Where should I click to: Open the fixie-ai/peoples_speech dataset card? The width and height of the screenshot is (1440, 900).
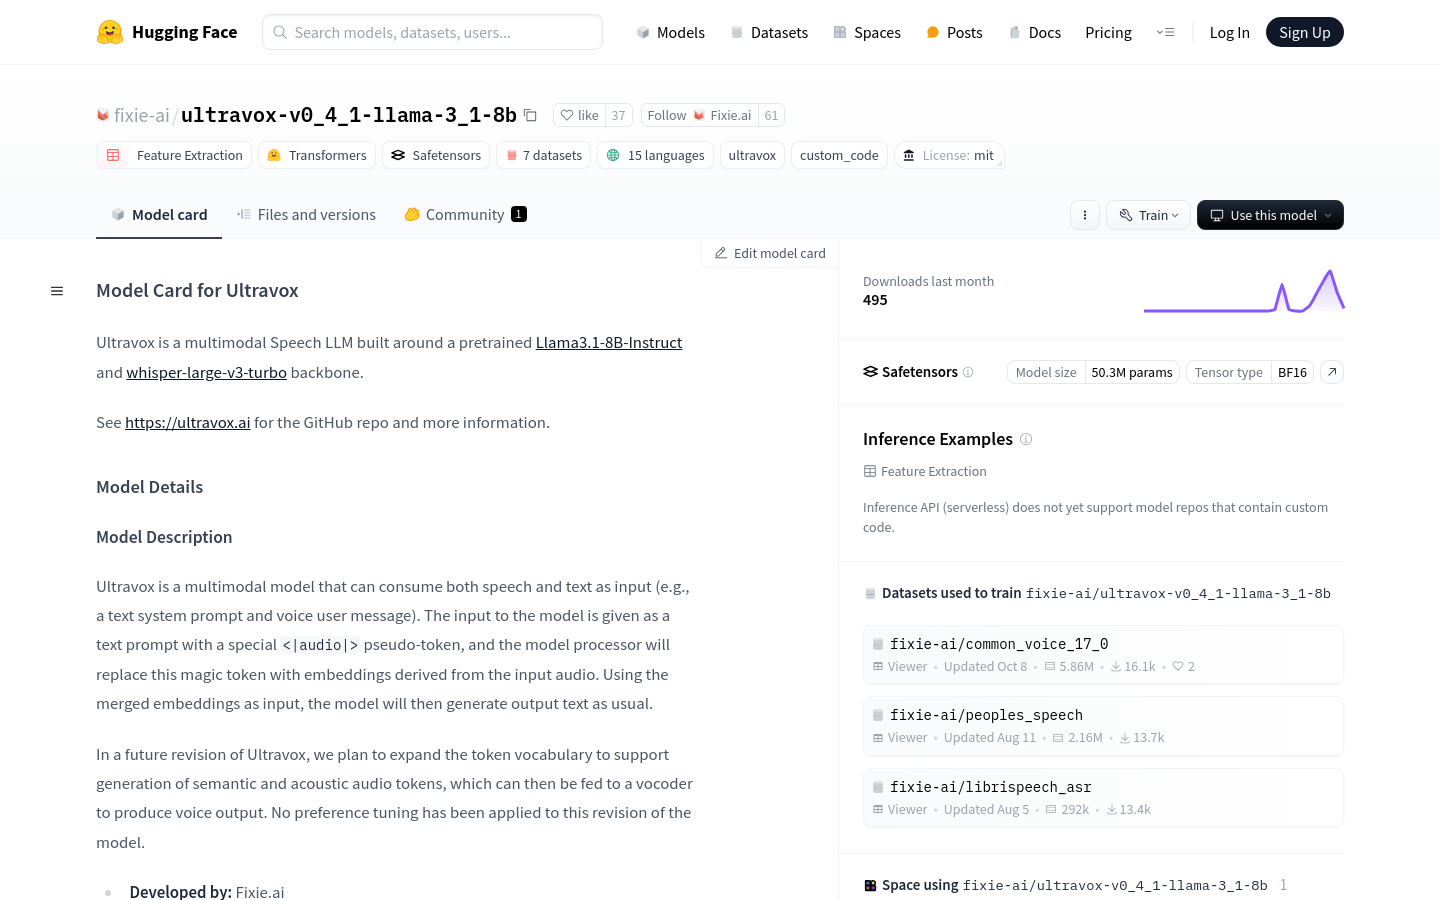click(x=1103, y=726)
